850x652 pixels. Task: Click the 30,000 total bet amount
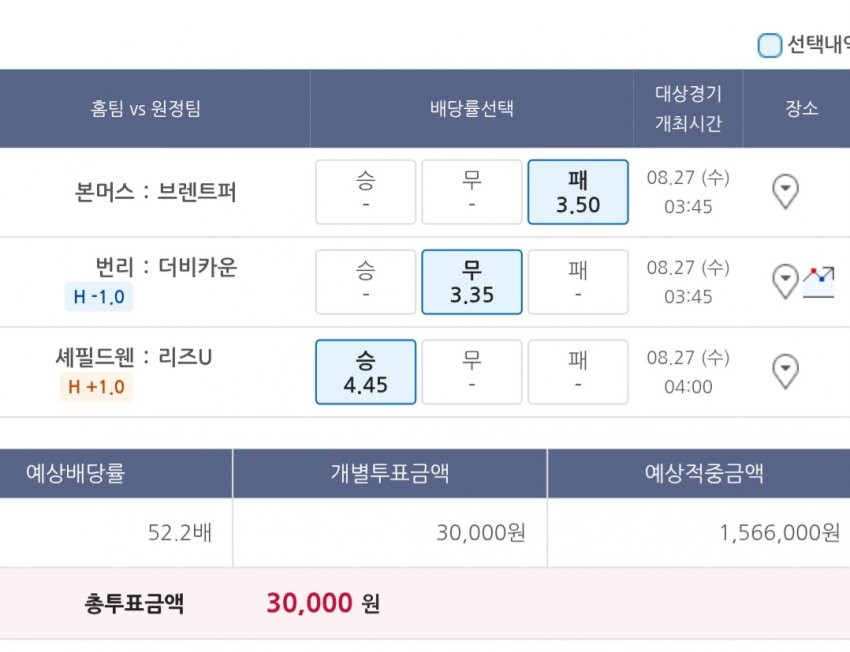309,603
